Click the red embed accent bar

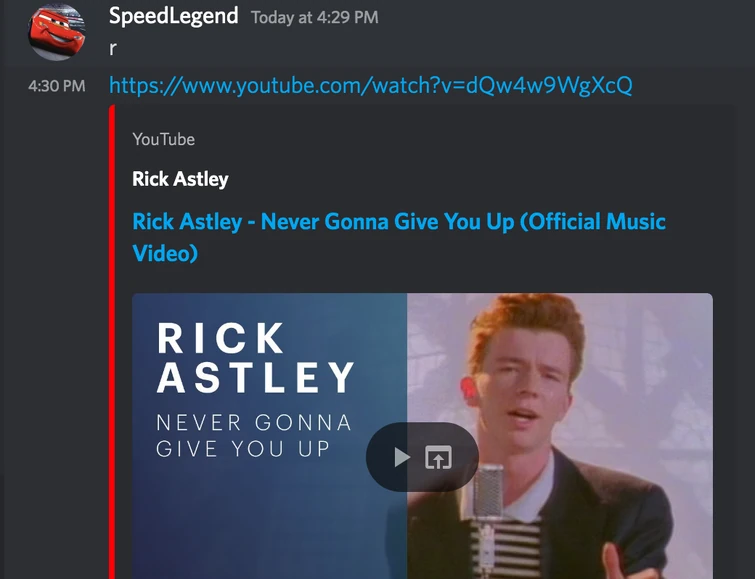click(112, 342)
